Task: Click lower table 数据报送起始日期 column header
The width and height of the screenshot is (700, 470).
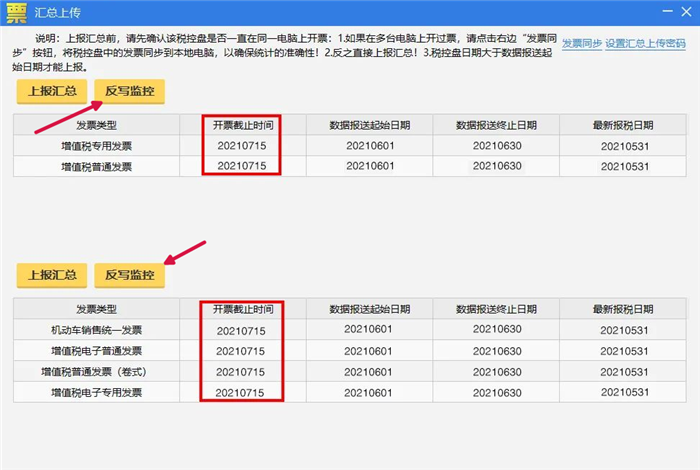Action: (370, 309)
